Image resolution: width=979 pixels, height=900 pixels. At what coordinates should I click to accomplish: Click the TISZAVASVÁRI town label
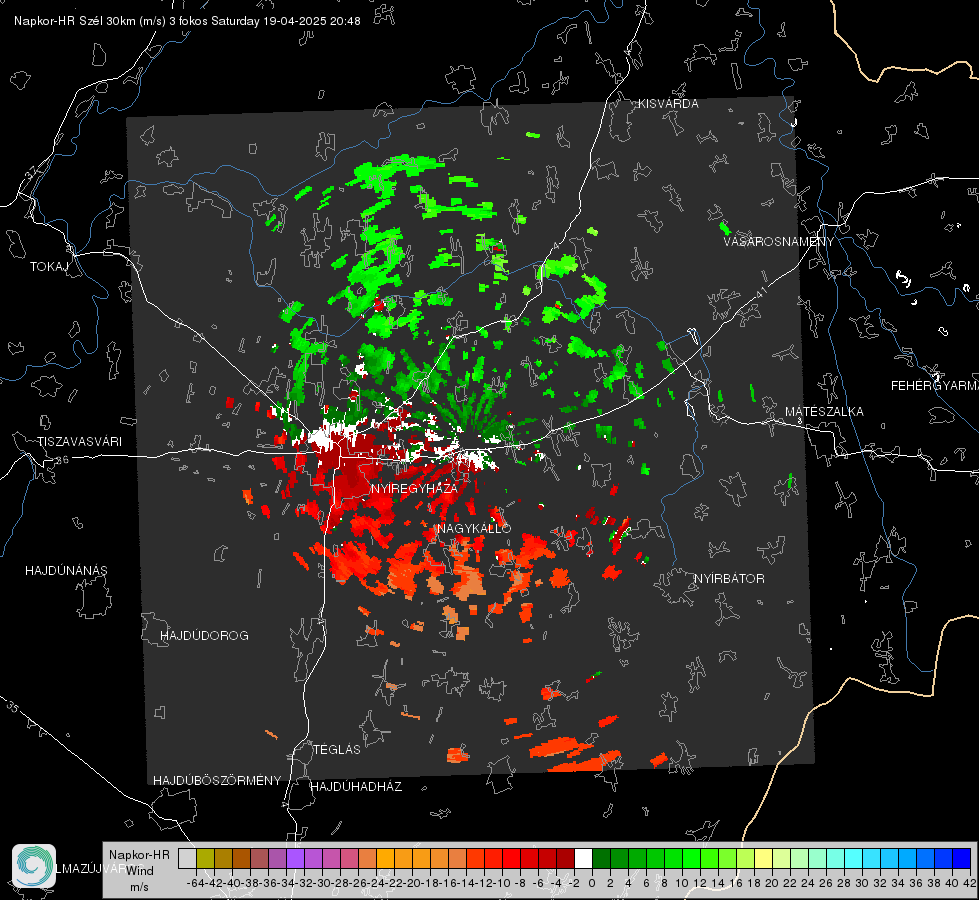(79, 442)
